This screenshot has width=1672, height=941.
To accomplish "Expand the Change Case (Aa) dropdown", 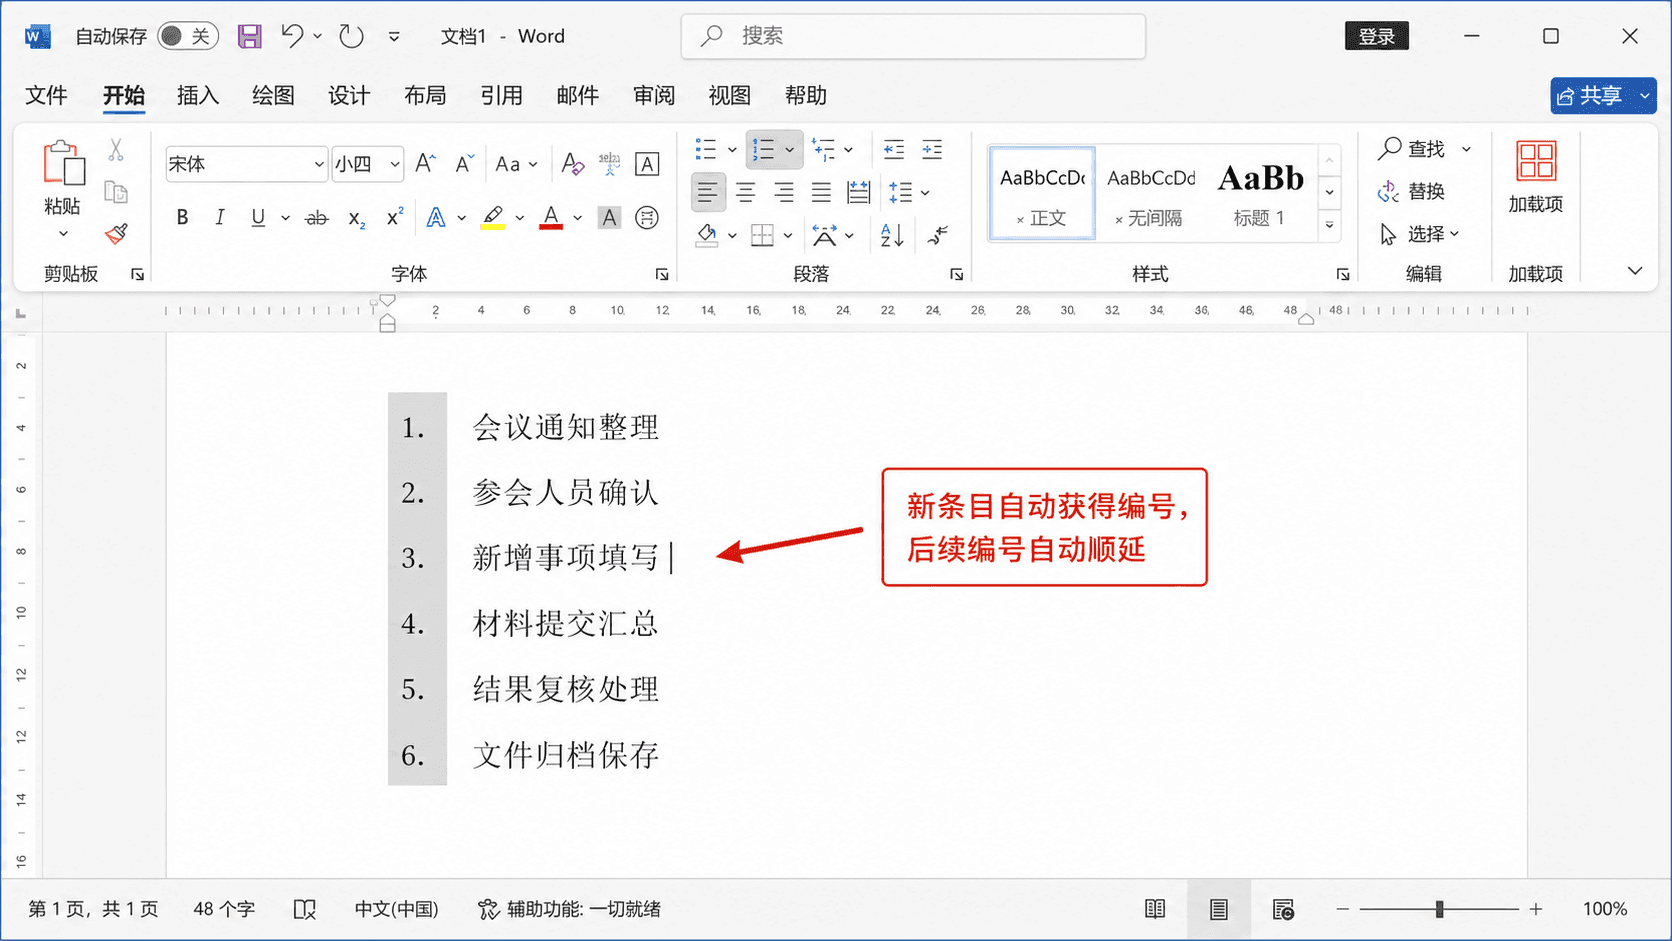I will click(x=533, y=164).
